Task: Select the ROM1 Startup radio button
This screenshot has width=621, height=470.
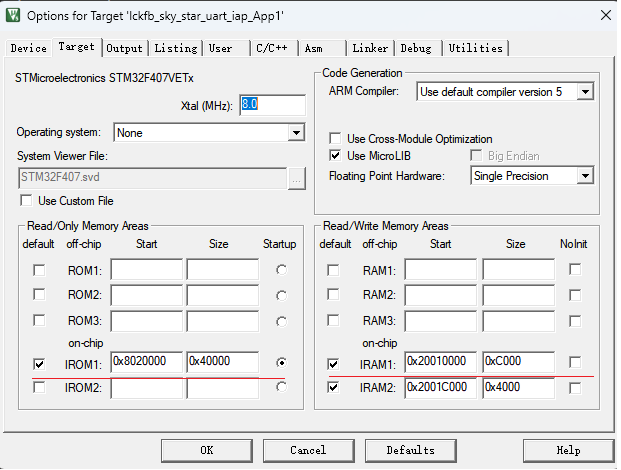Action: (281, 270)
